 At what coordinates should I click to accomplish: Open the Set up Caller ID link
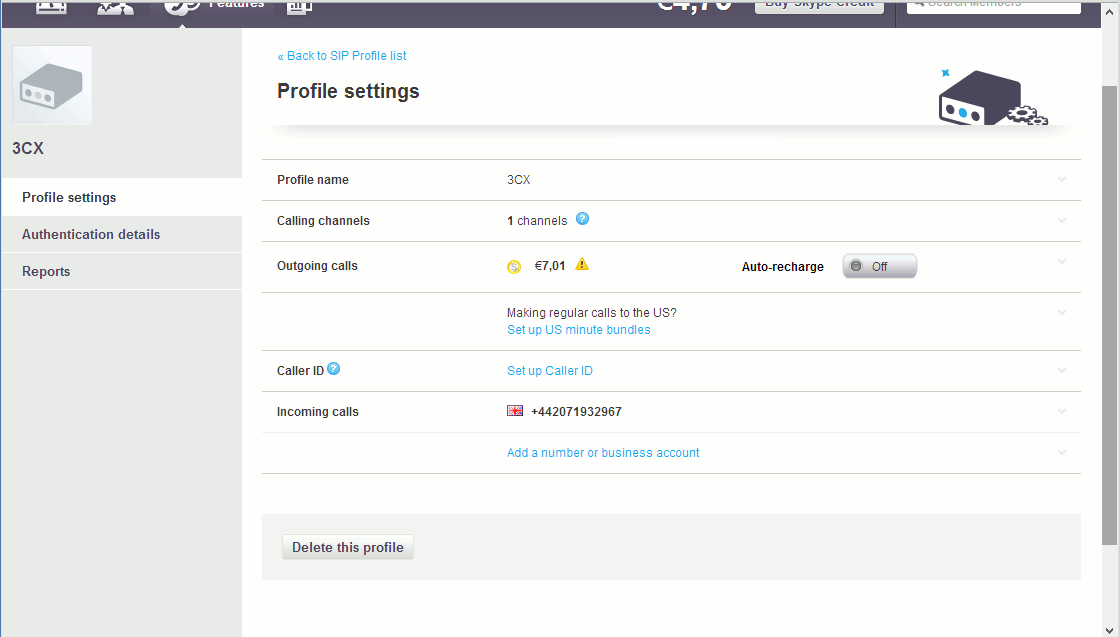point(550,371)
